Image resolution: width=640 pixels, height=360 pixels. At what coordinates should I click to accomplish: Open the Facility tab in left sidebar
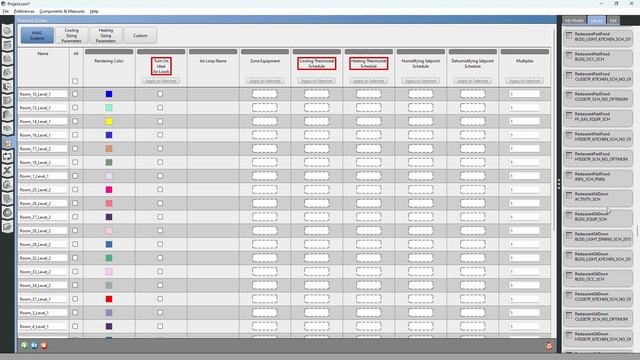[7, 115]
